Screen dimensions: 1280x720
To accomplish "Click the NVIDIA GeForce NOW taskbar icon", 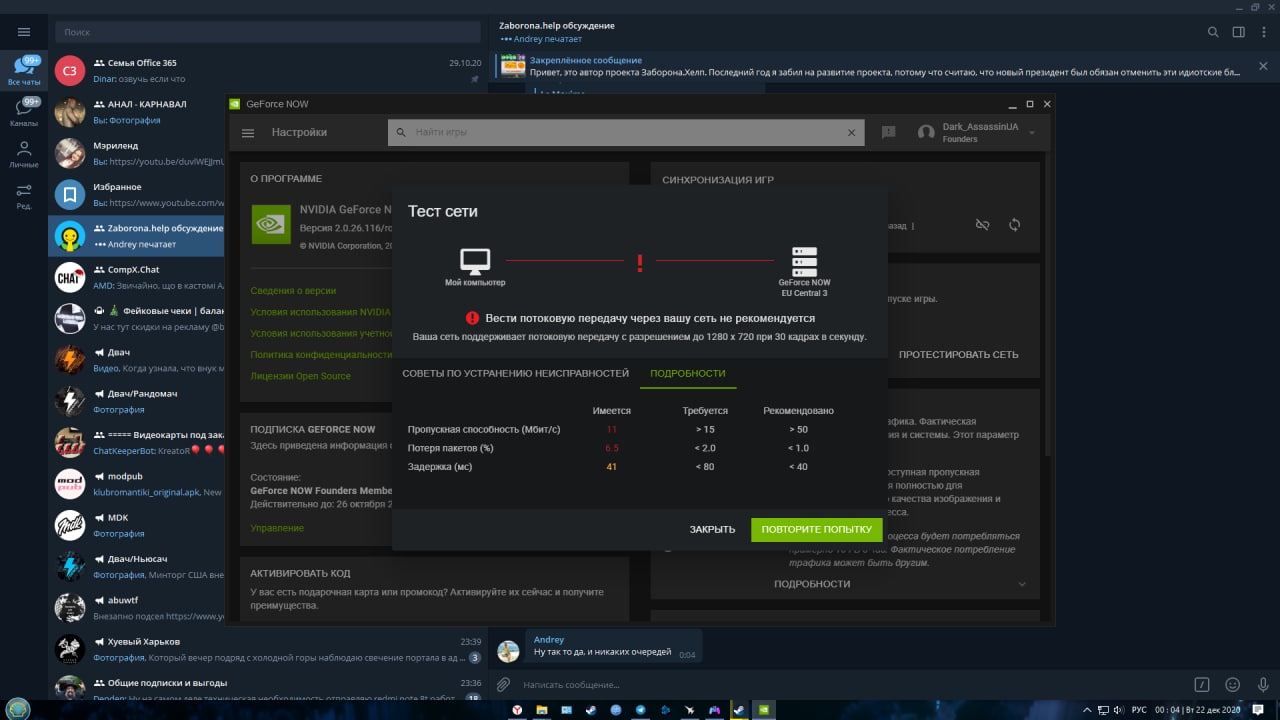I will 764,710.
